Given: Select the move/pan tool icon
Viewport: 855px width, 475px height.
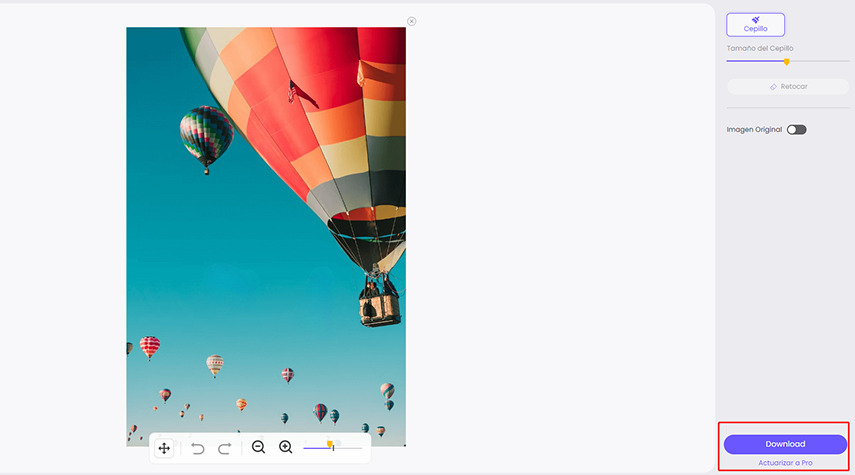Looking at the screenshot, I should click(164, 448).
